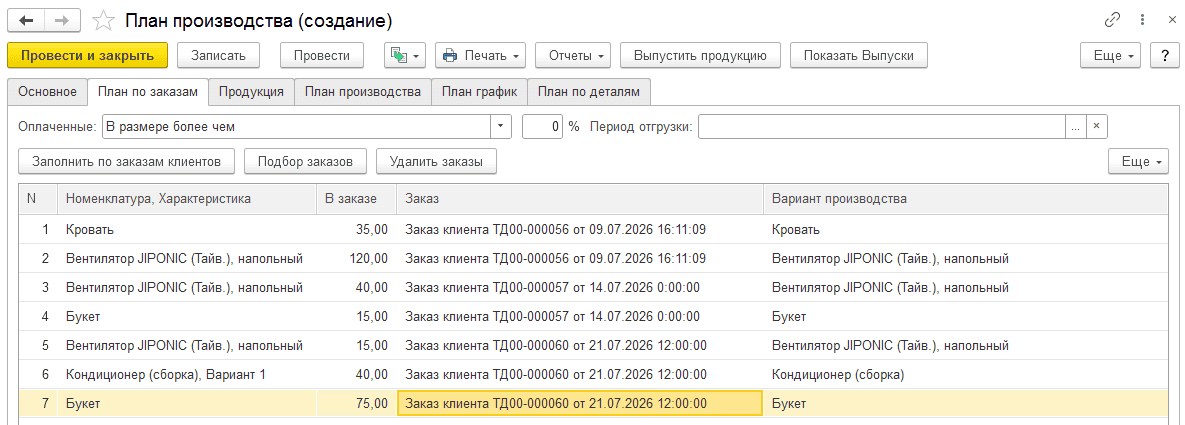Select Кондиционер (сборка), Вариант 1 cell

coord(187,374)
